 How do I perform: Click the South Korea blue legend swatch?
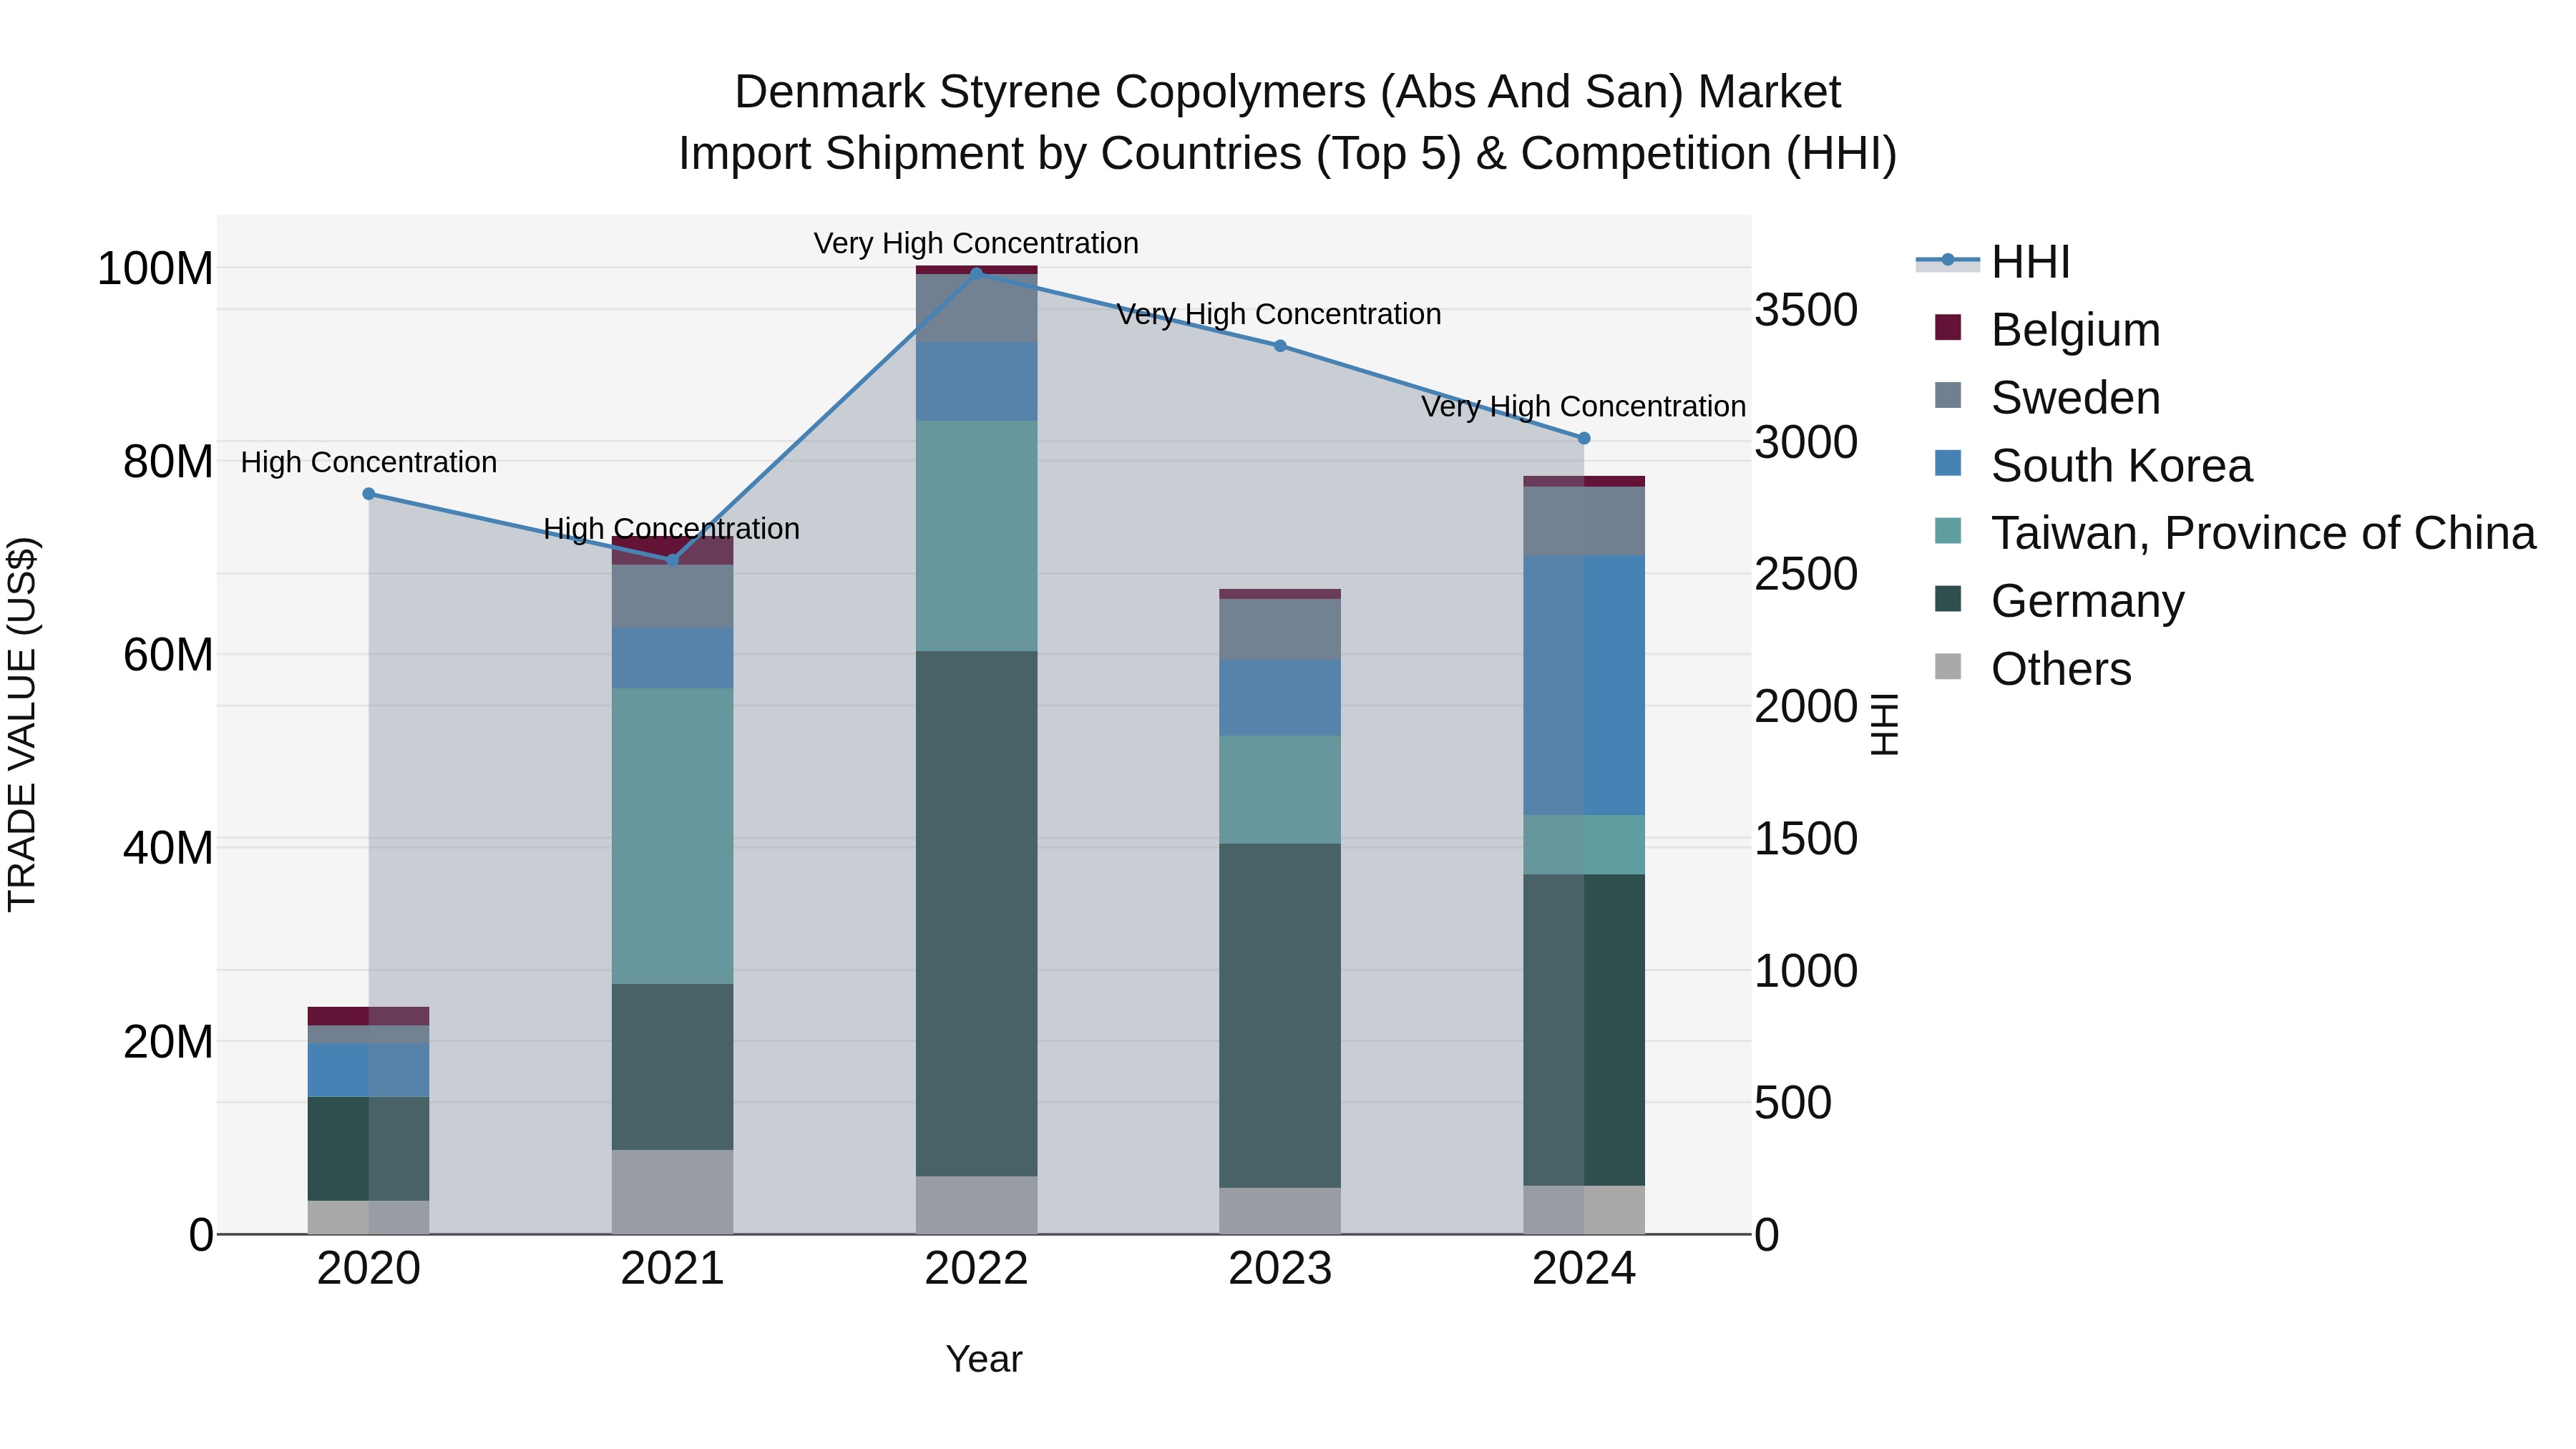point(1948,463)
